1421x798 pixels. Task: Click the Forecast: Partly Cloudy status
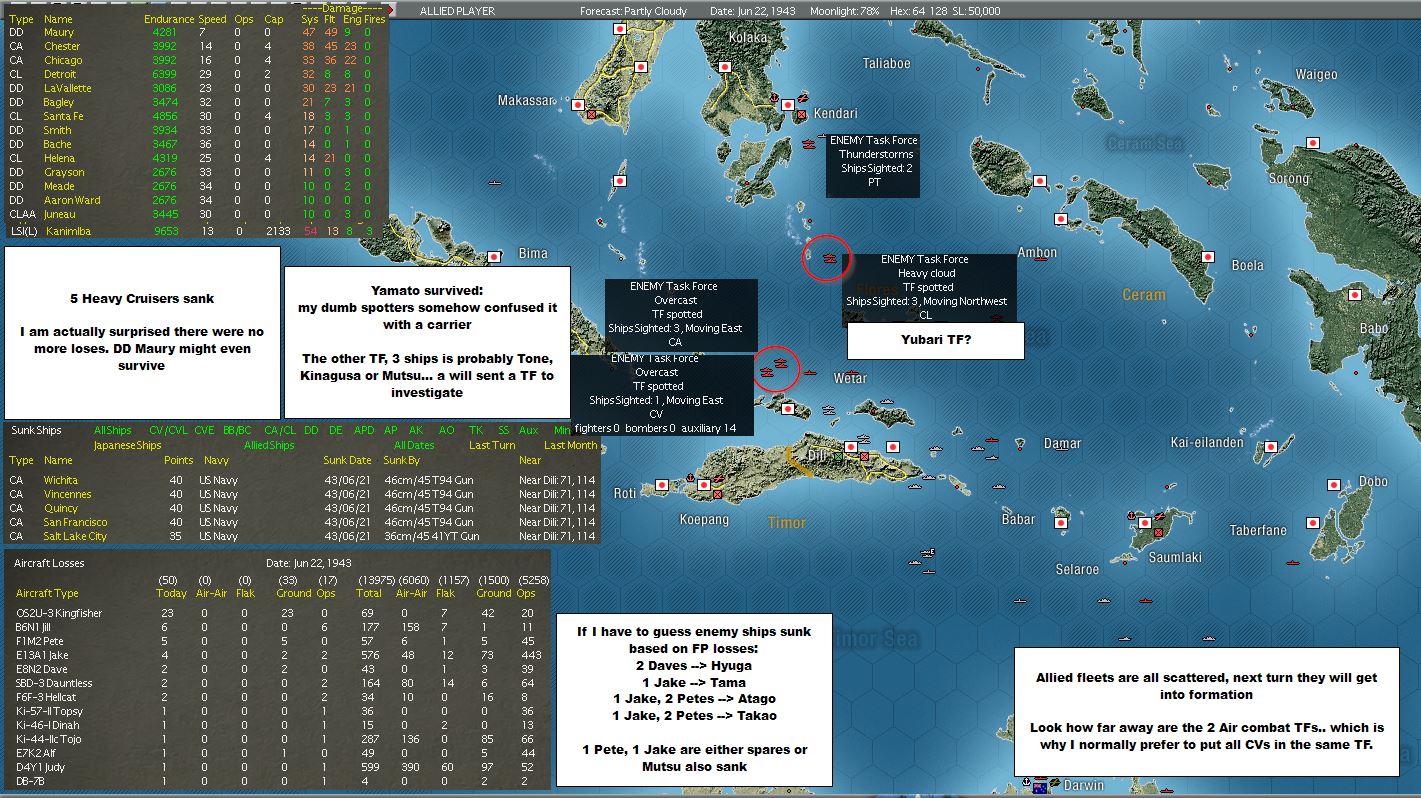coord(635,11)
